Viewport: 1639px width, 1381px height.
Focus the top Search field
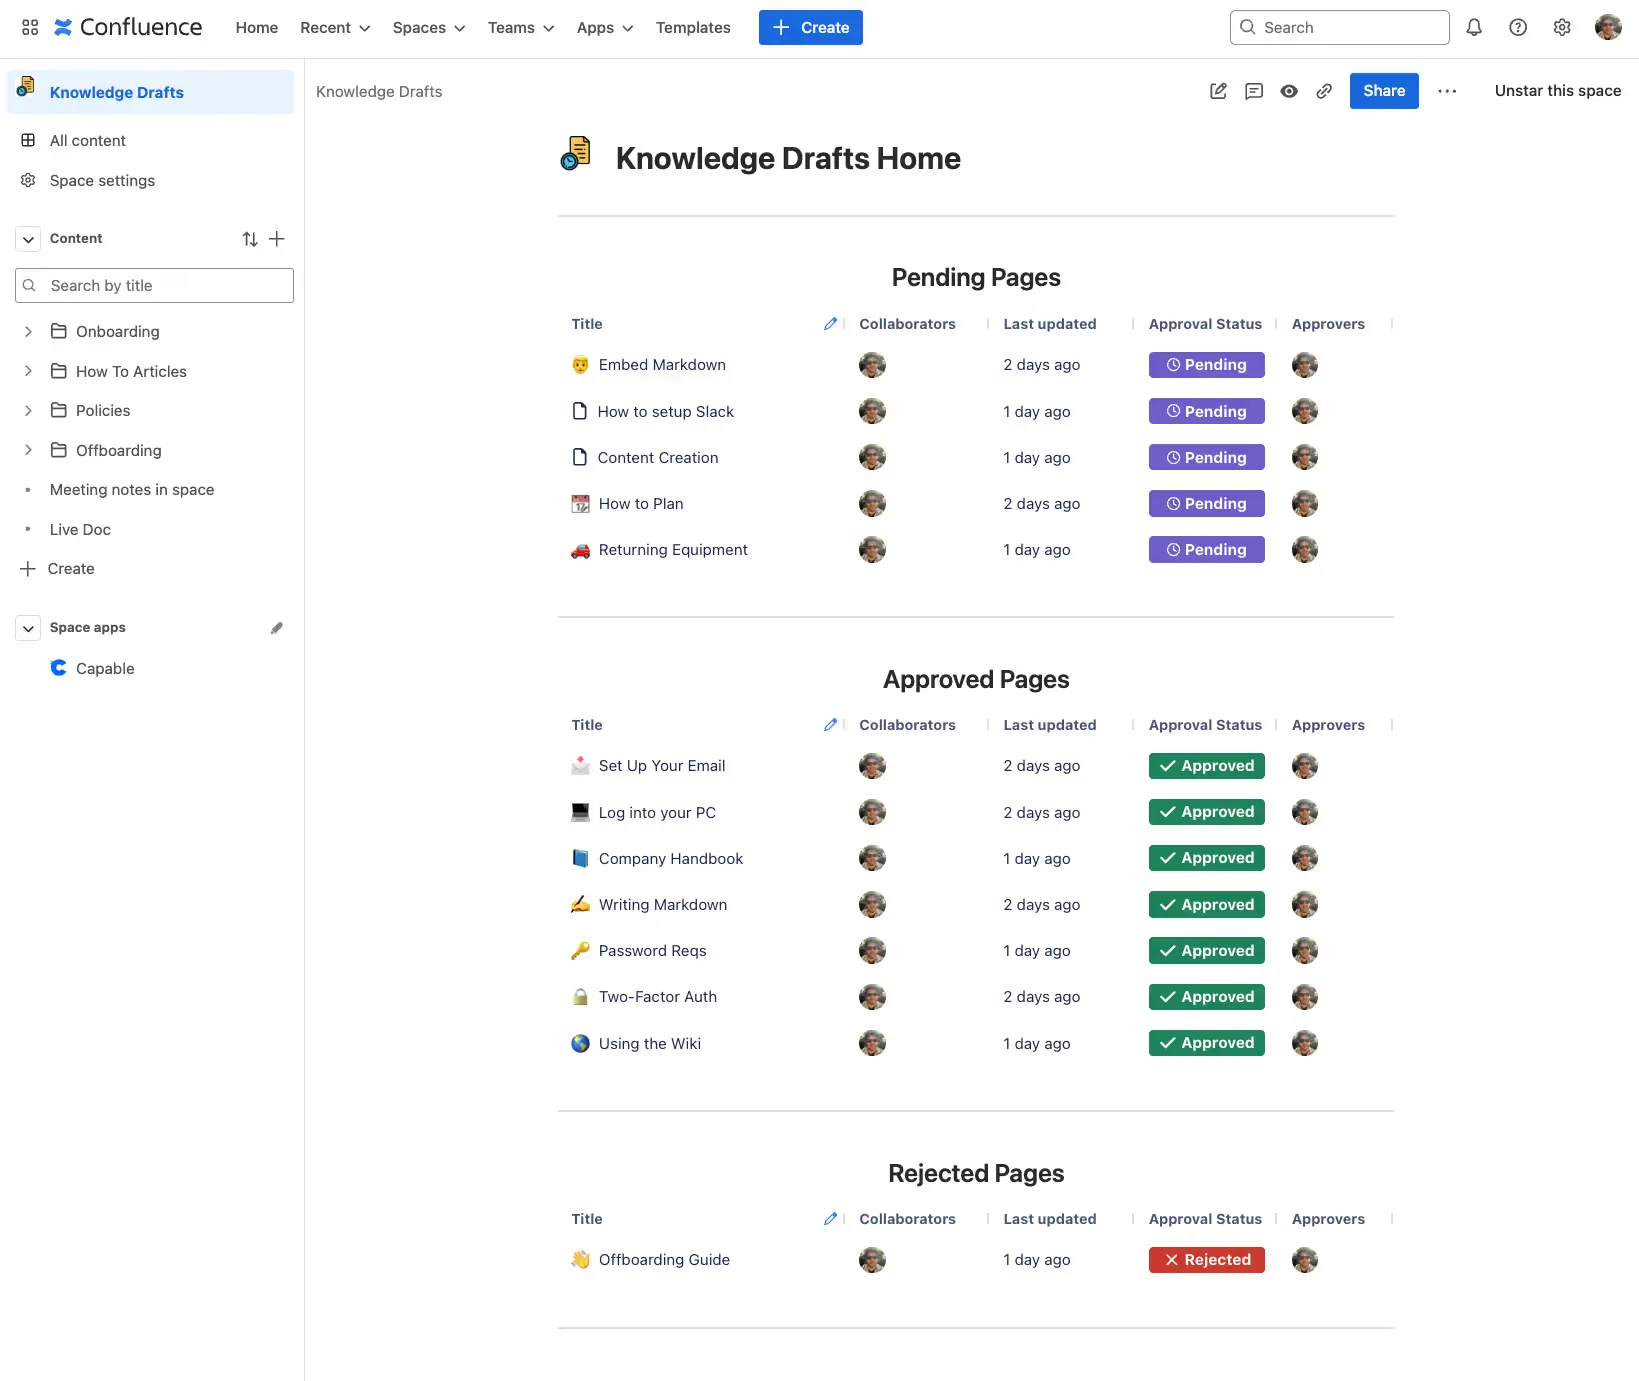tap(1340, 28)
